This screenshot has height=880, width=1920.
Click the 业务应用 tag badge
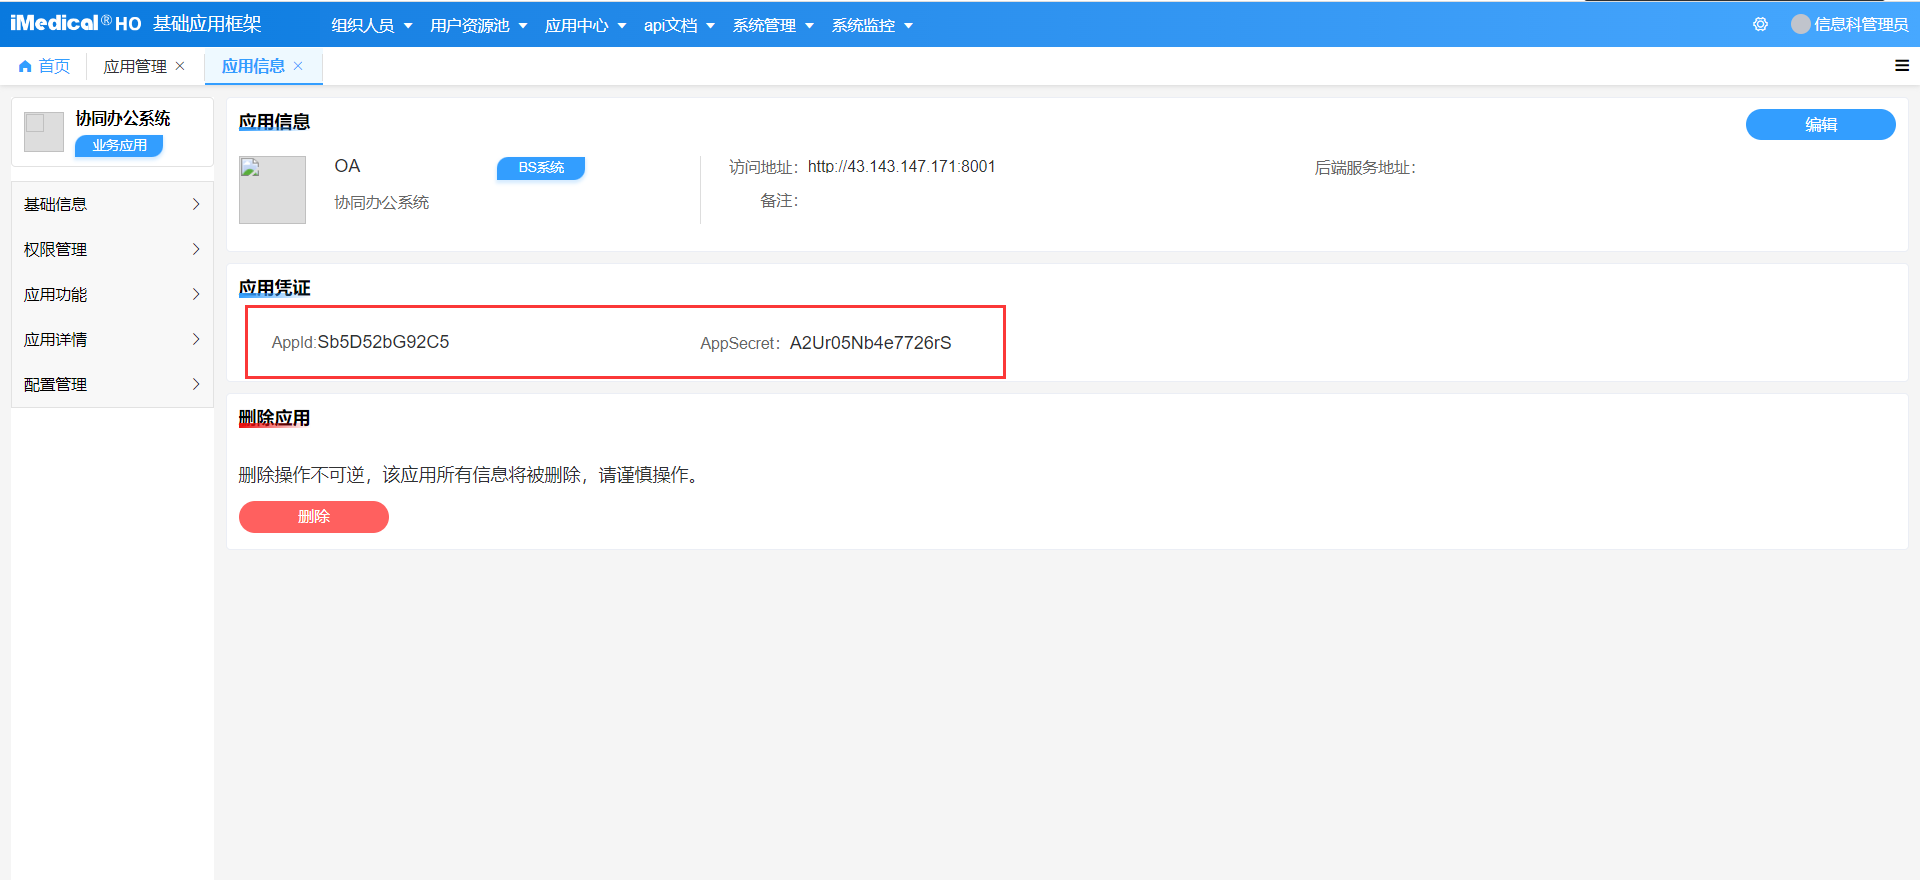119,145
